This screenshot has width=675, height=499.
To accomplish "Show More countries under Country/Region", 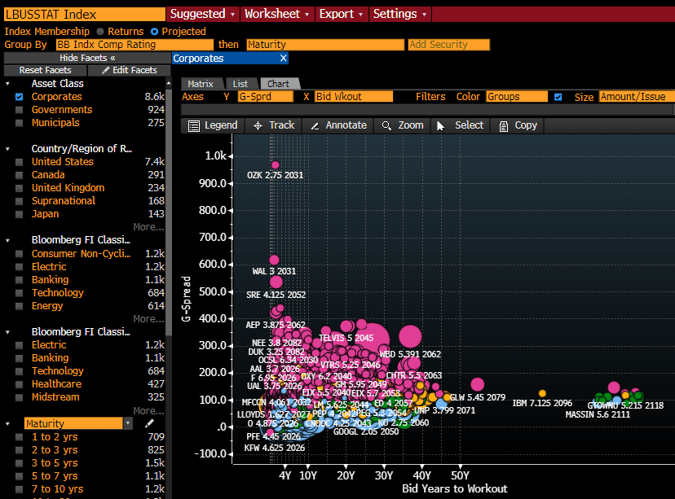I will click(x=149, y=227).
